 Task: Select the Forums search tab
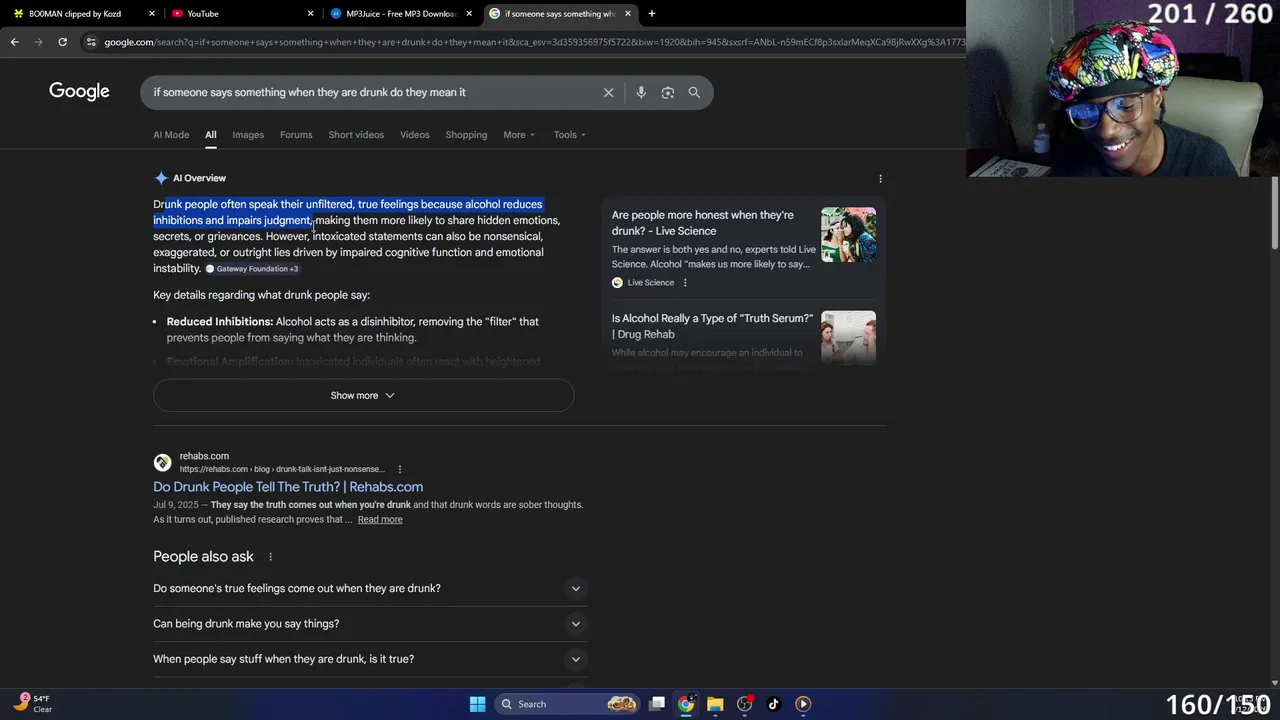pyautogui.click(x=296, y=135)
